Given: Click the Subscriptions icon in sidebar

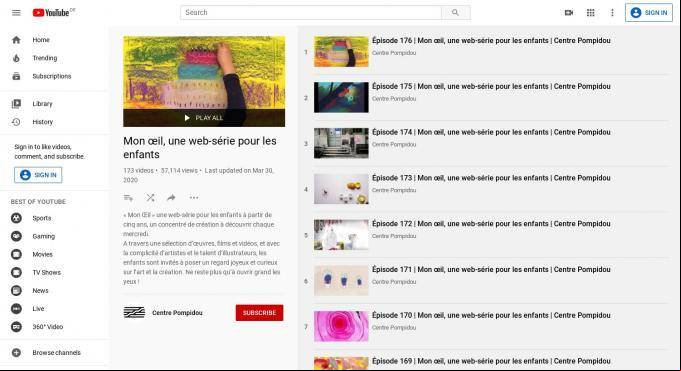Looking at the screenshot, I should tap(16, 76).
